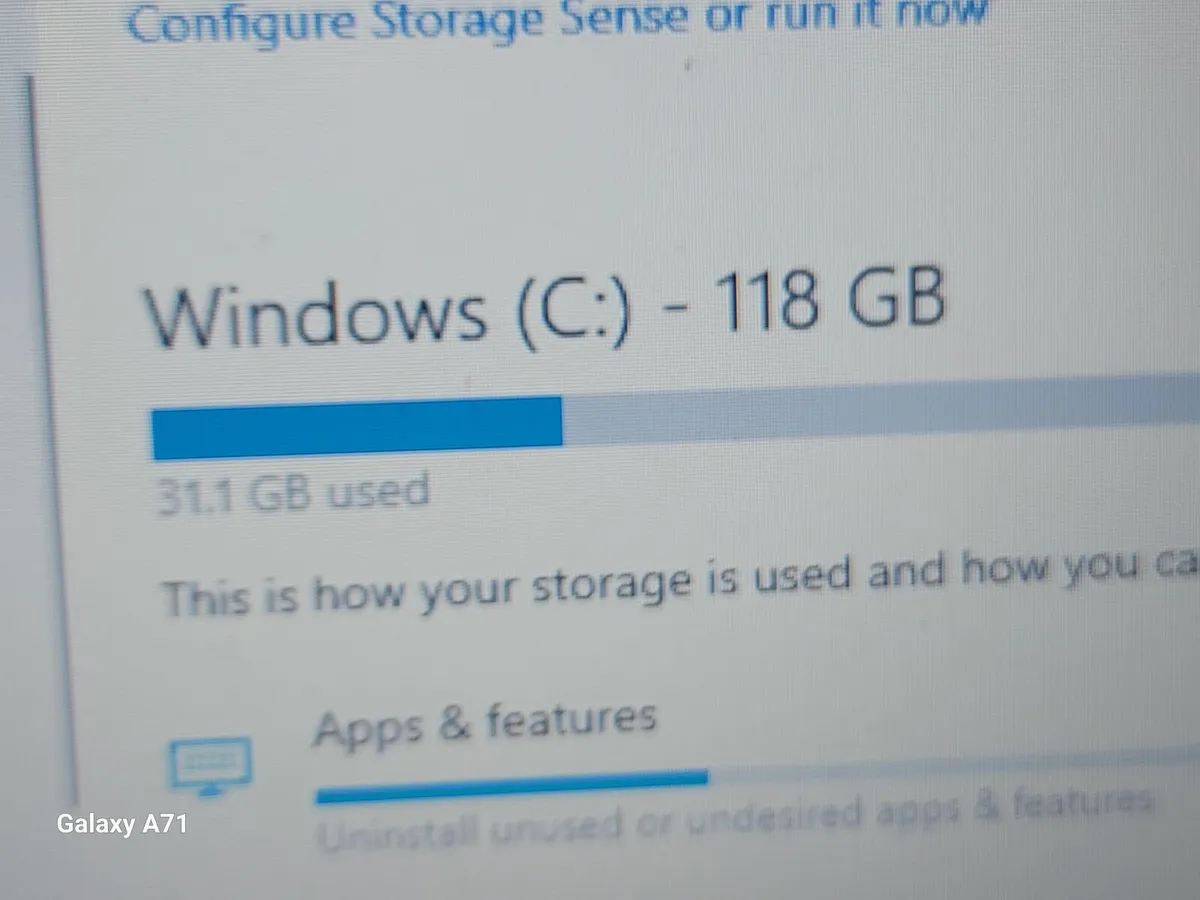Open the Apps & features category title
This screenshot has height=900, width=1200.
click(x=485, y=724)
